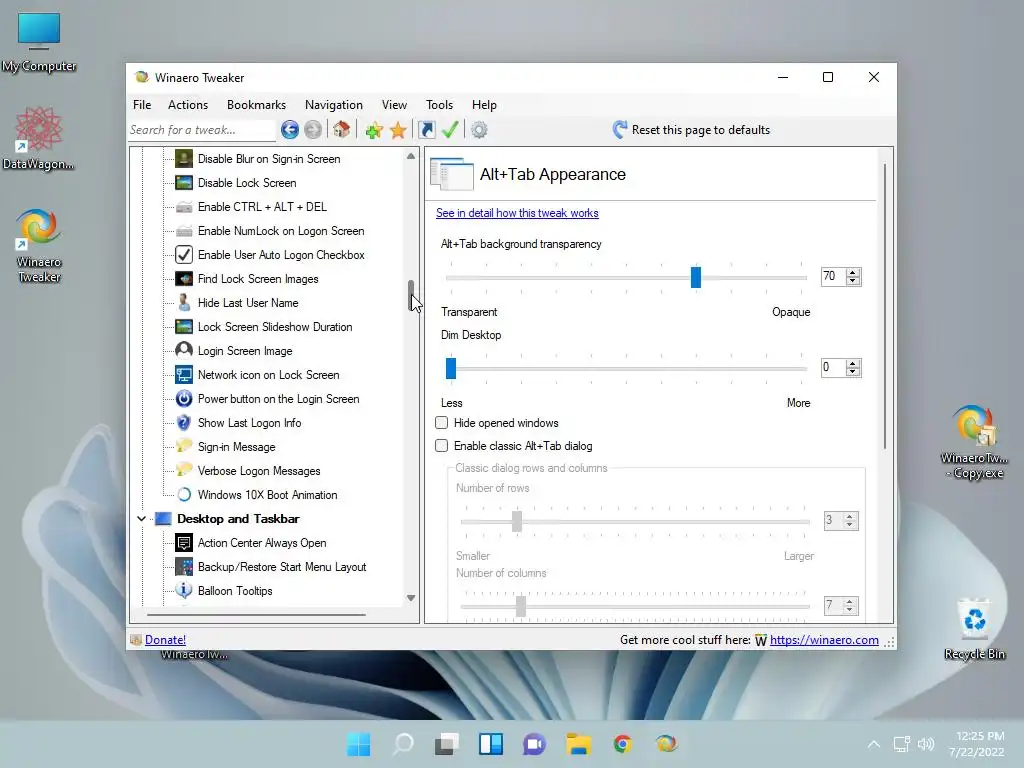1024x768 pixels.
Task: Open the View menu
Action: (x=394, y=104)
